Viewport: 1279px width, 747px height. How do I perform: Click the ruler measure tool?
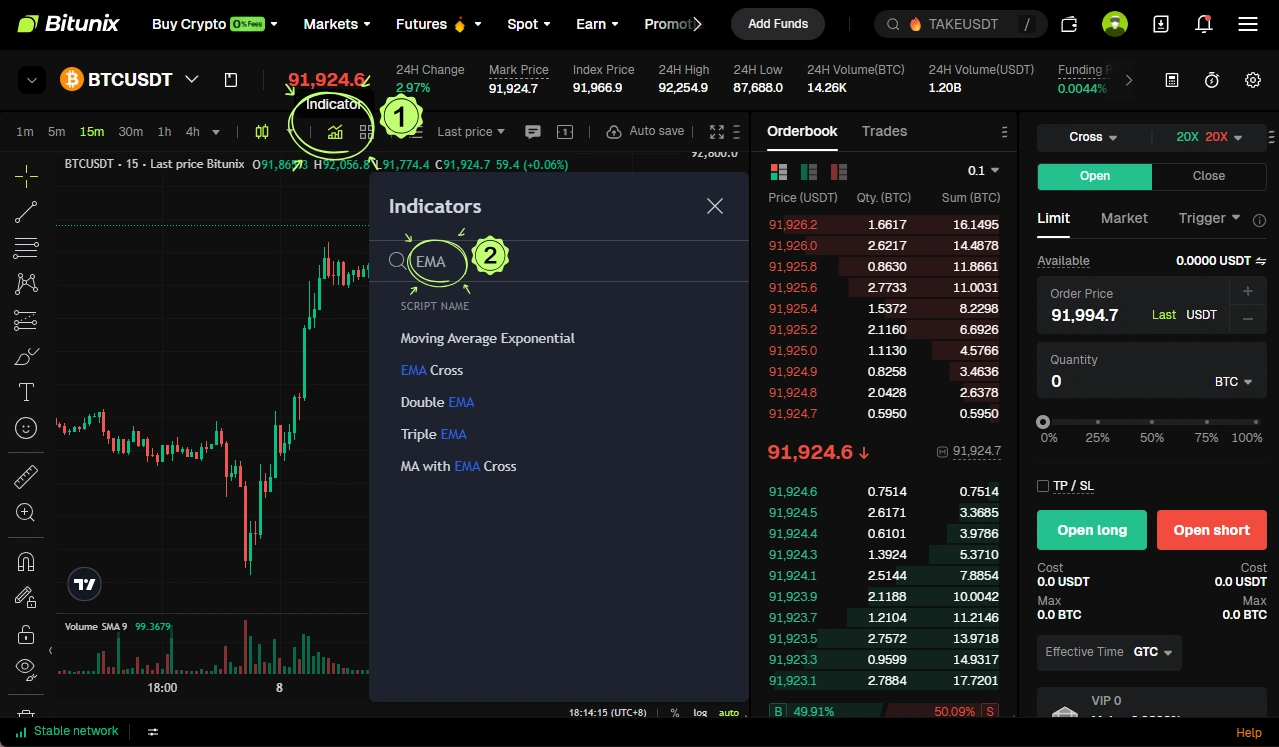[26, 477]
